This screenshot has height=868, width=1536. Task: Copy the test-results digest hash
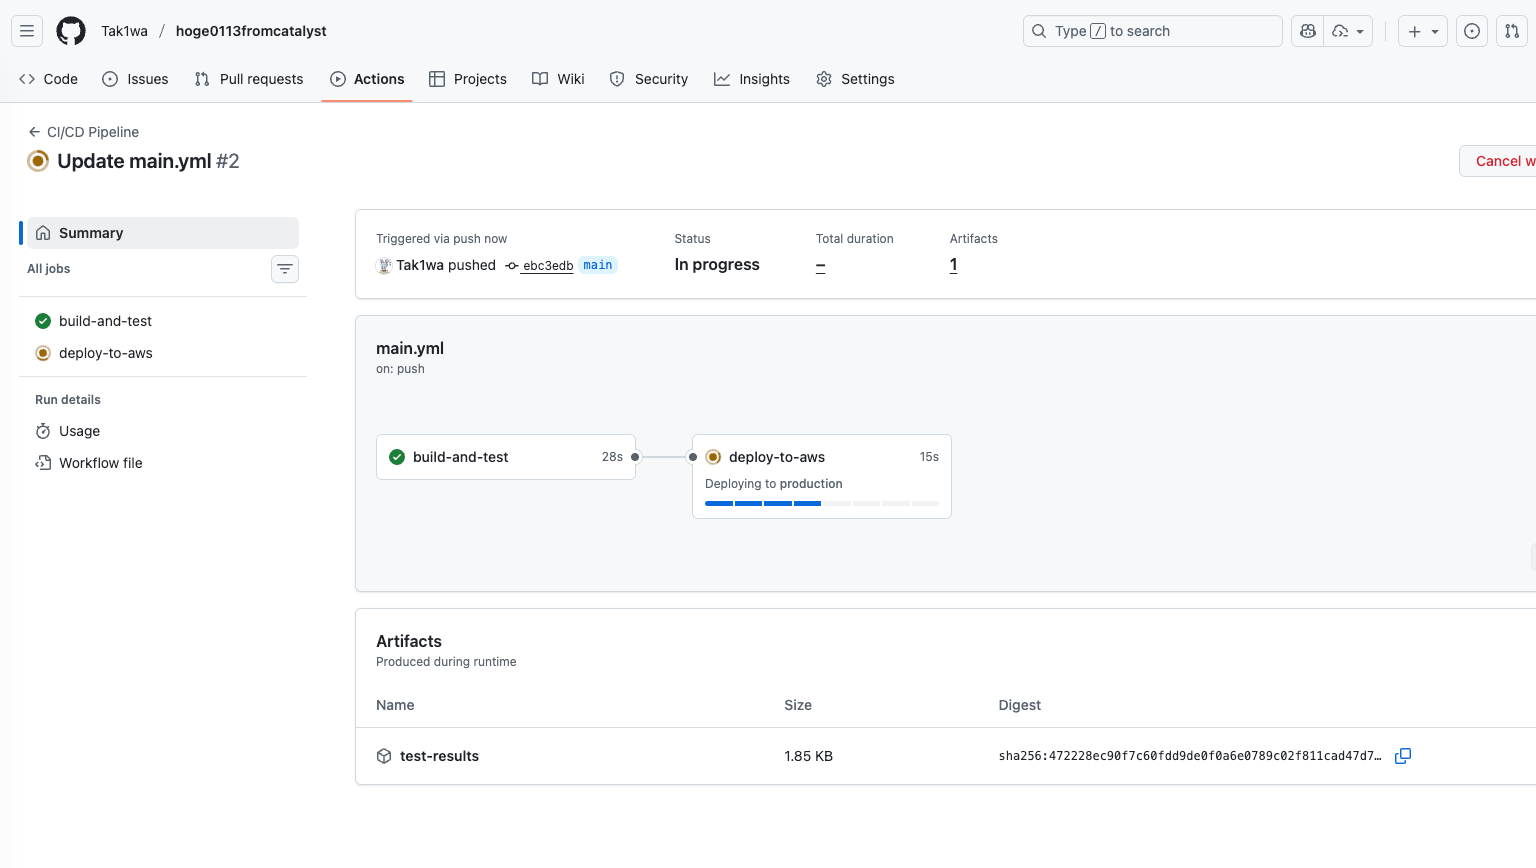pyautogui.click(x=1403, y=756)
